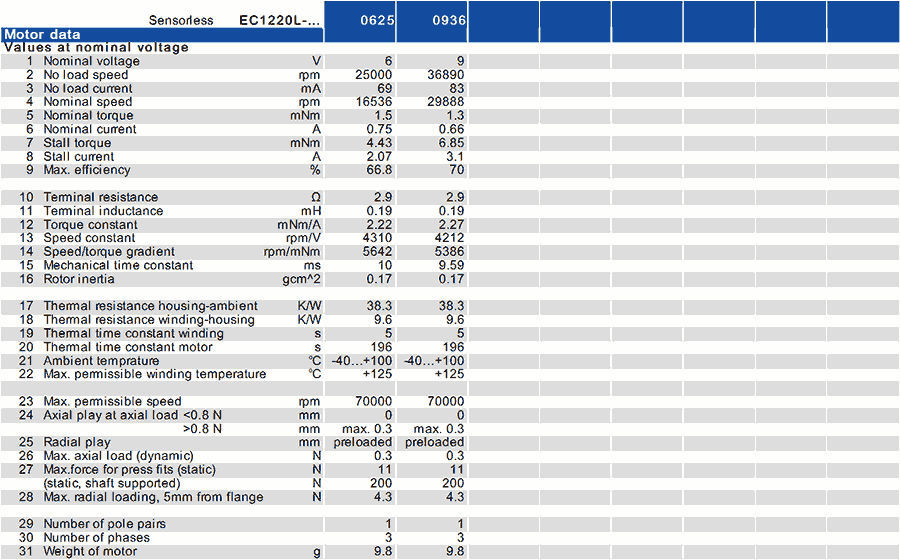Screen dimensions: 900x560
Task: Select the Nominal voltage row label
Action: pyautogui.click(x=91, y=61)
